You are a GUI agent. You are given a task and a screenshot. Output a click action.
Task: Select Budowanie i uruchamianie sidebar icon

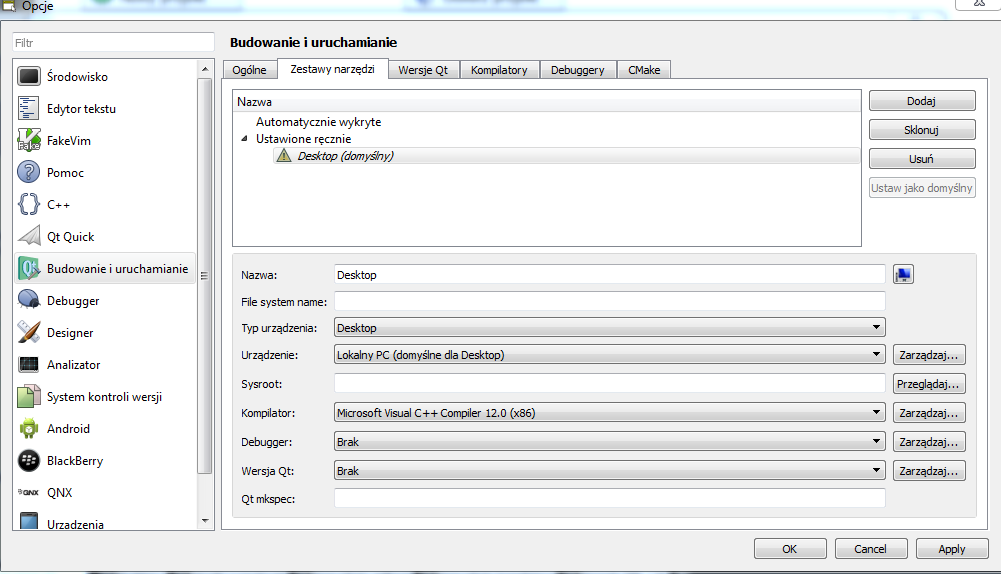(28, 269)
